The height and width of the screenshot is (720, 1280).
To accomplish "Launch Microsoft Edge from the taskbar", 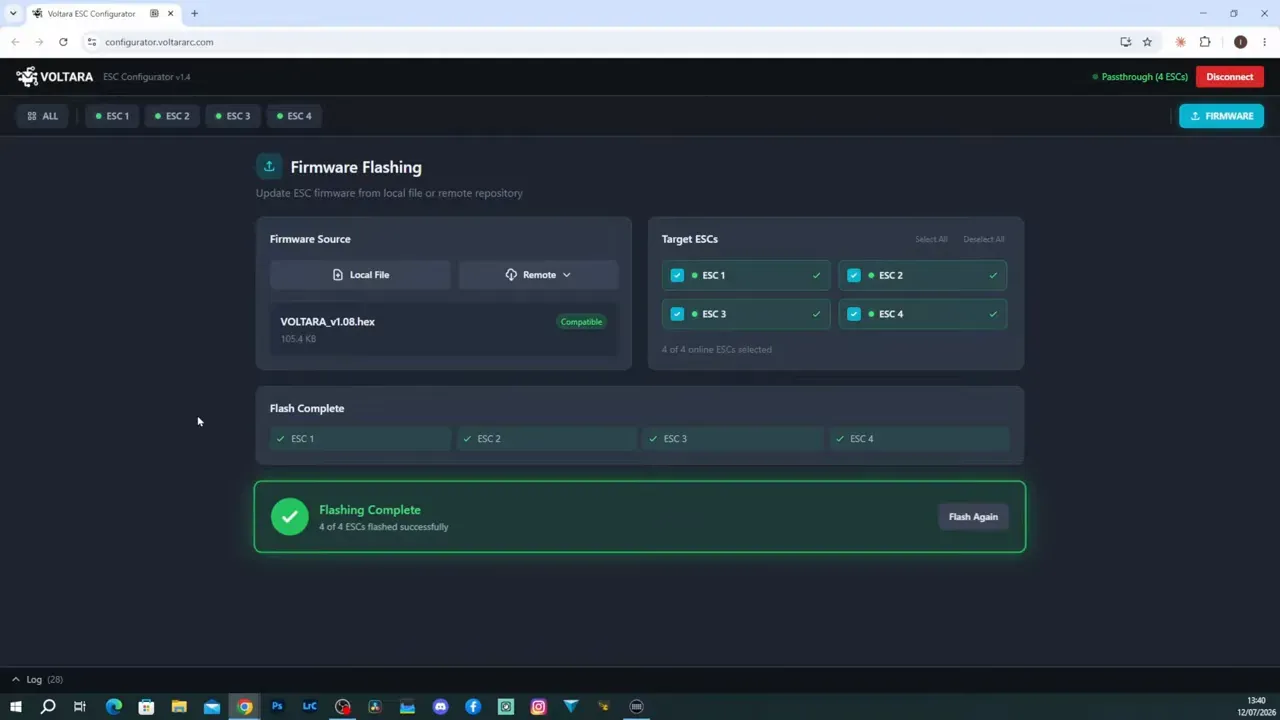I will pos(113,707).
